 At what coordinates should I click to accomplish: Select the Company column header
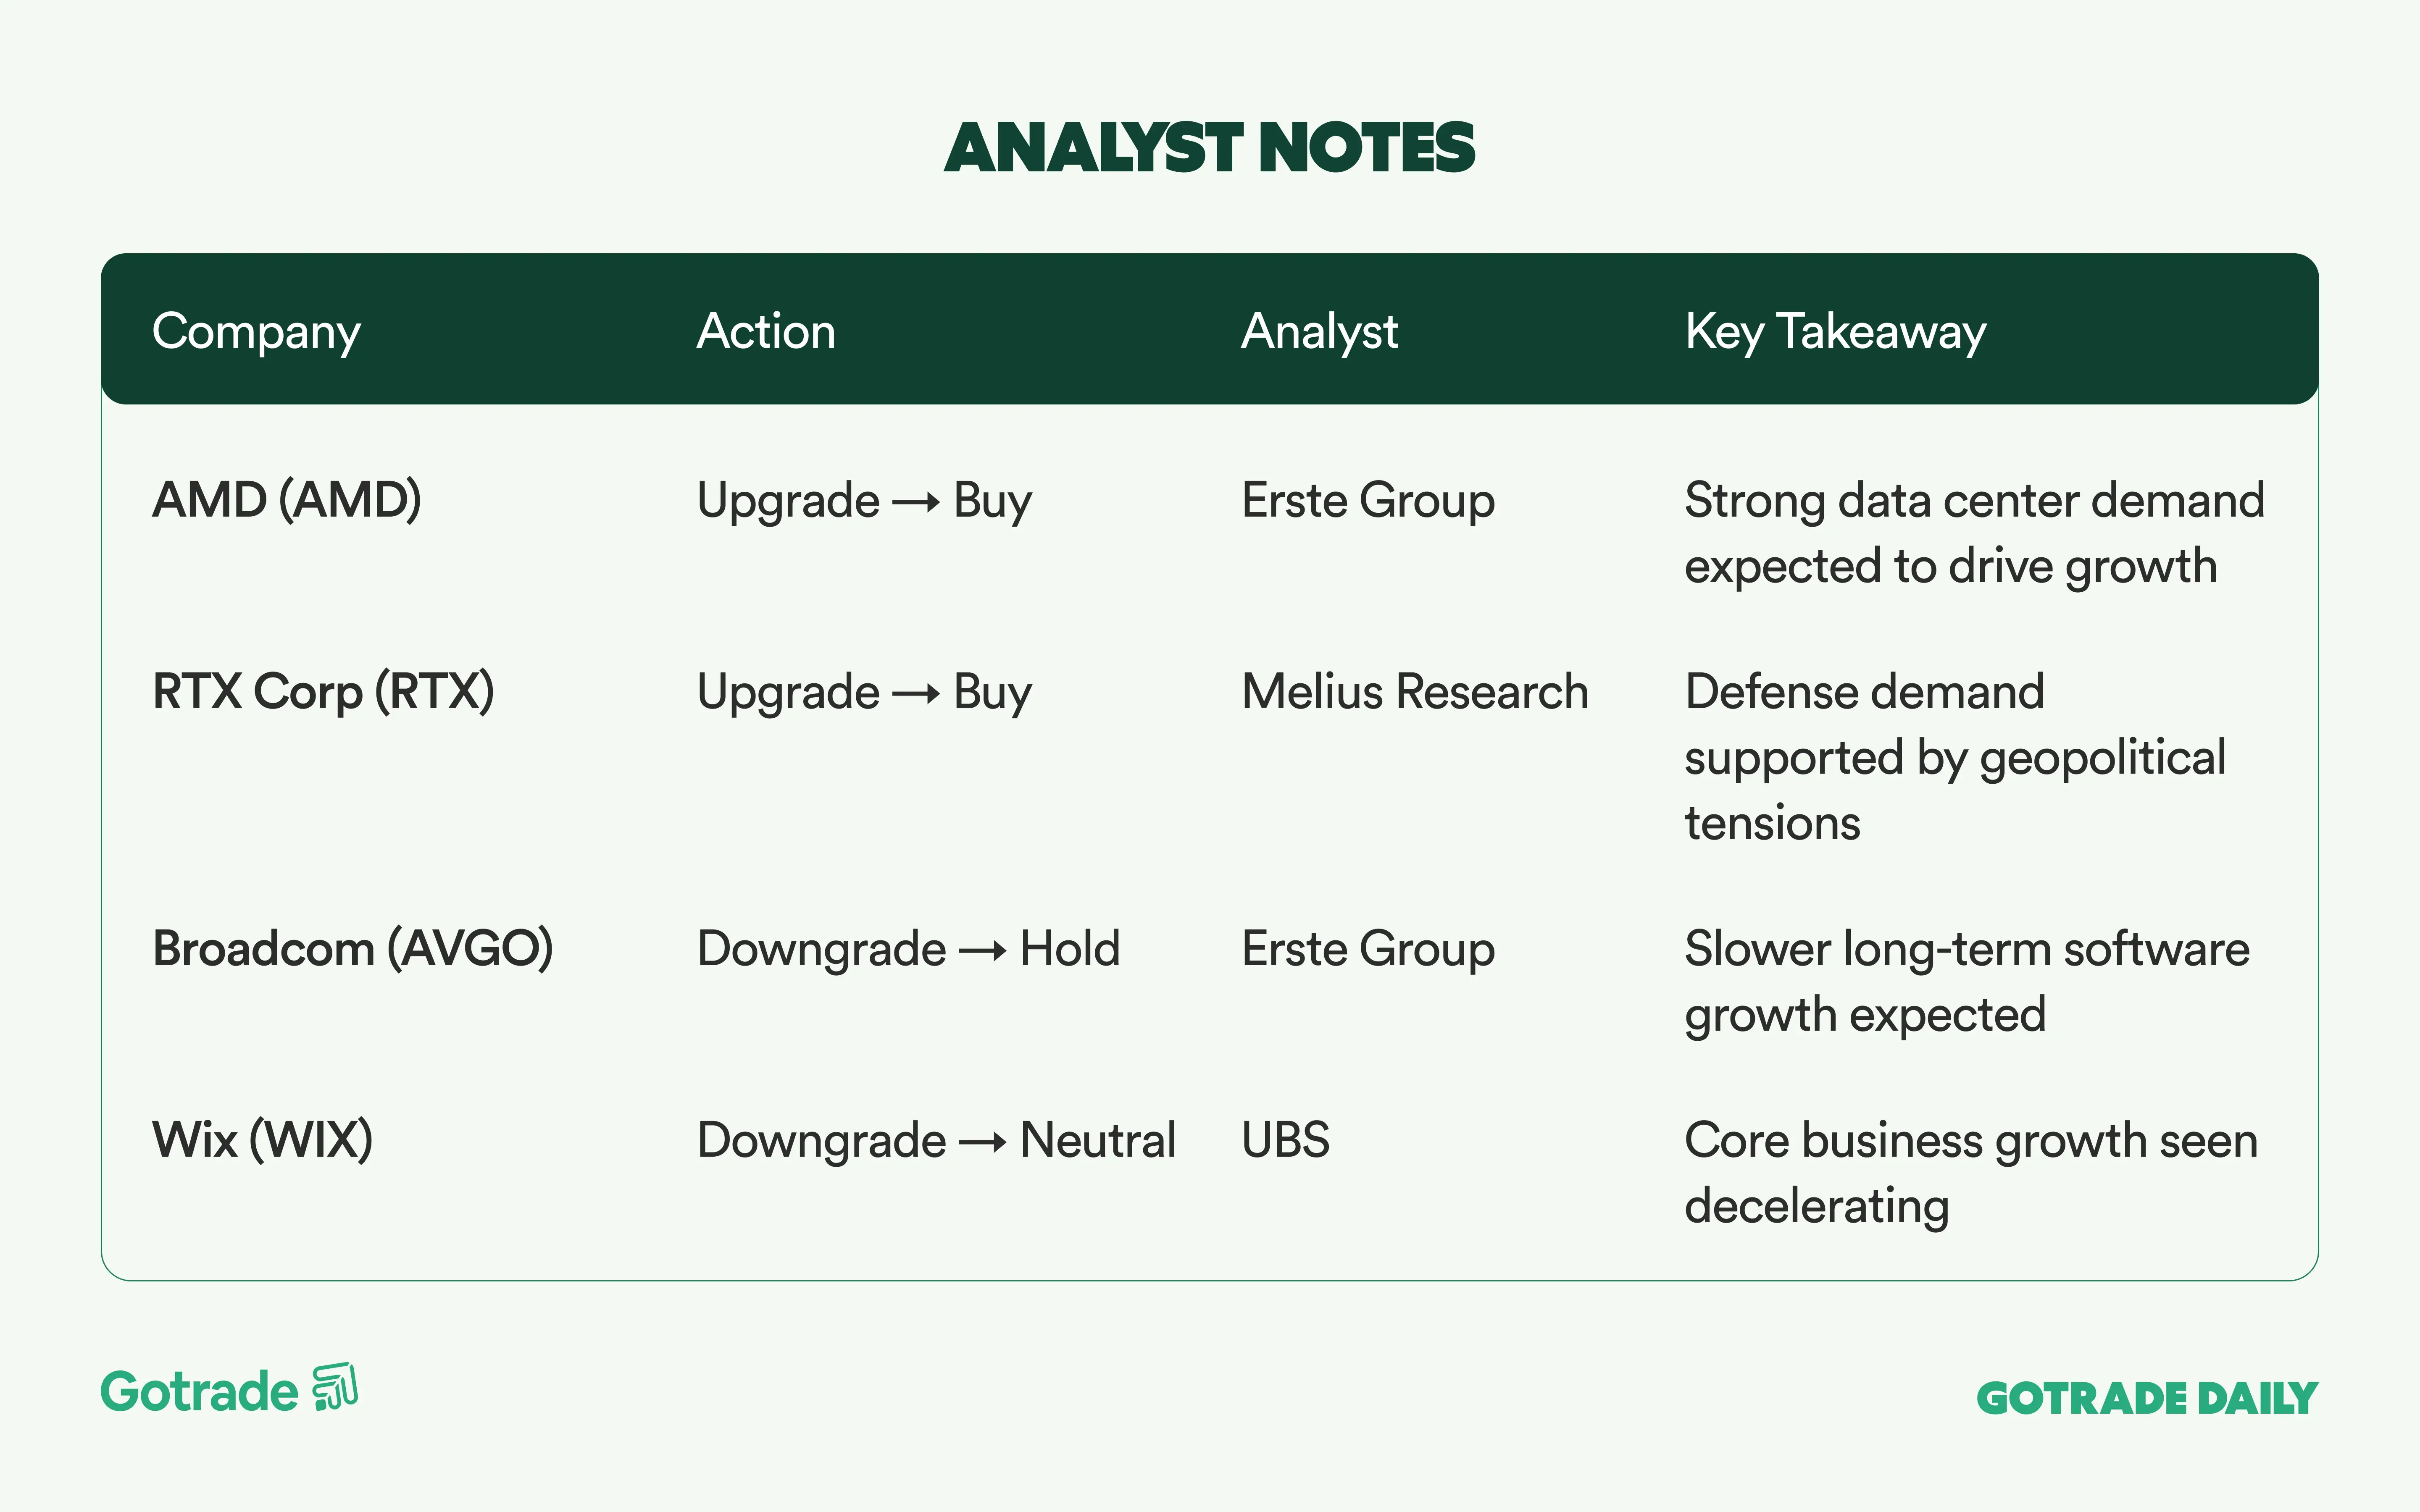click(x=256, y=331)
